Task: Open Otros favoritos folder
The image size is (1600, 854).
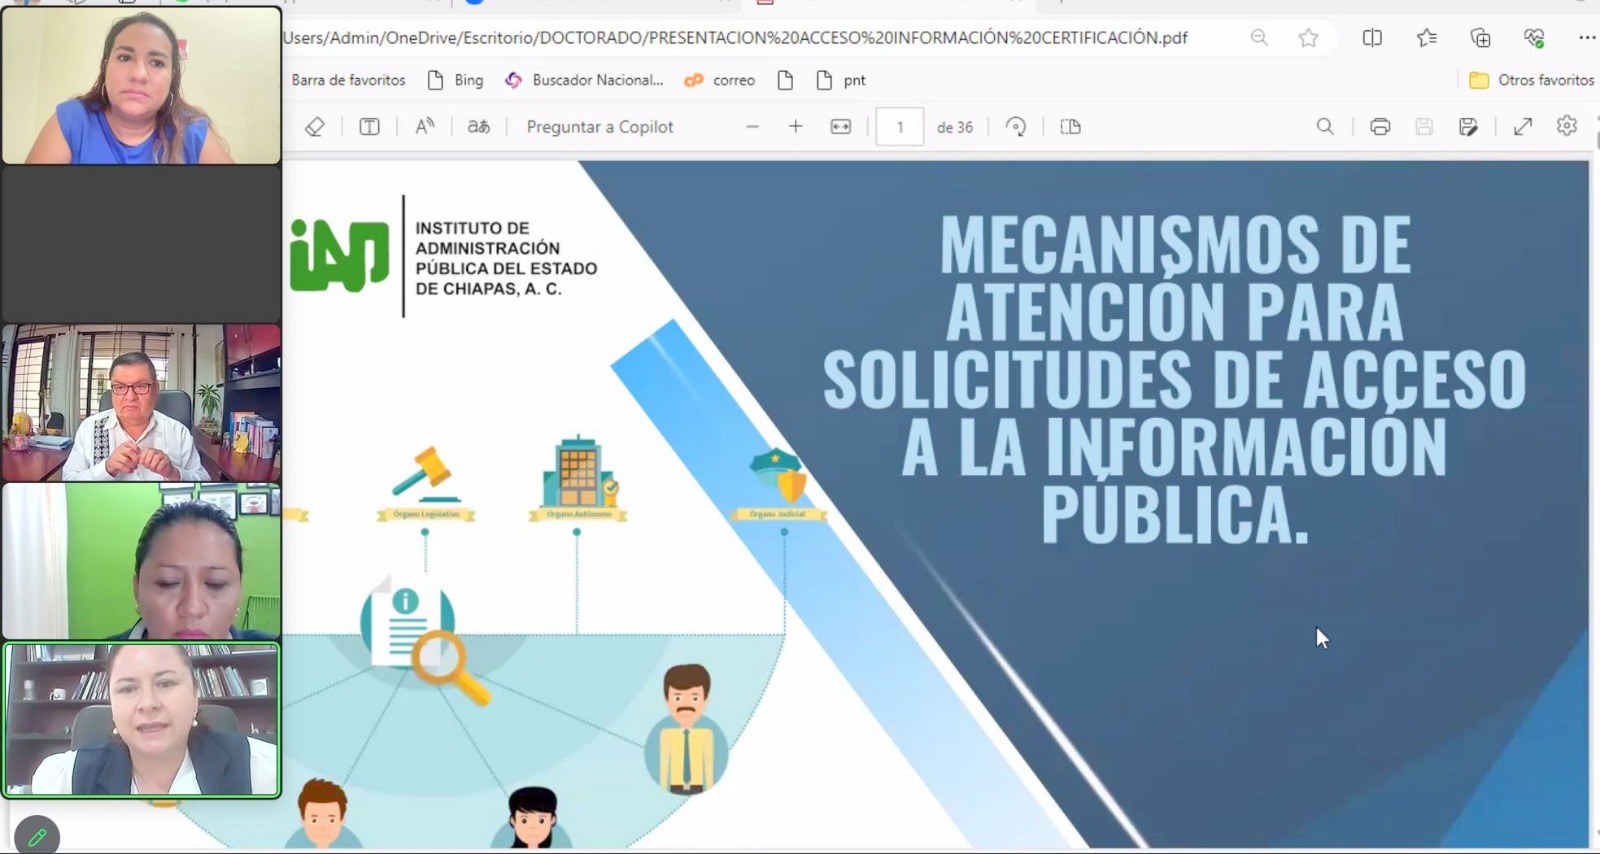Action: tap(1531, 80)
